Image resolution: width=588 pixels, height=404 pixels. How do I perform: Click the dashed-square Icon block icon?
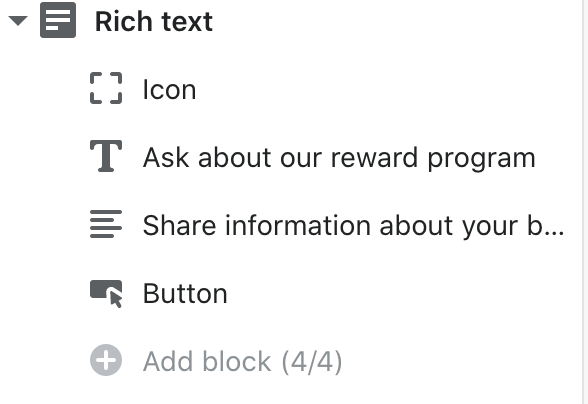coord(106,88)
